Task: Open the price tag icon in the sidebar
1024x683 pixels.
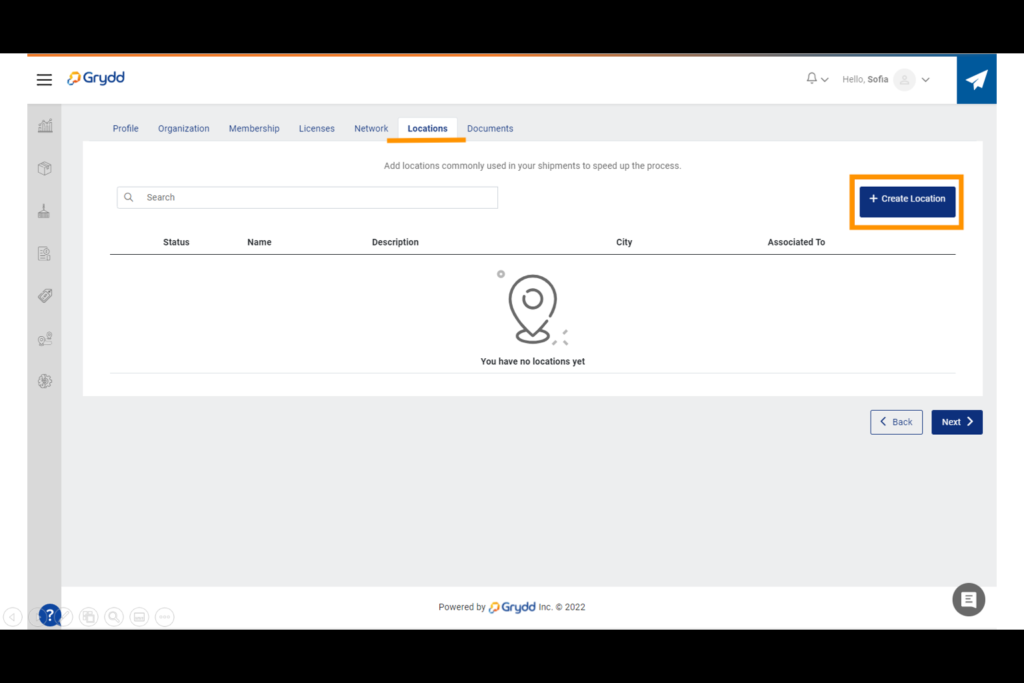Action: click(45, 296)
